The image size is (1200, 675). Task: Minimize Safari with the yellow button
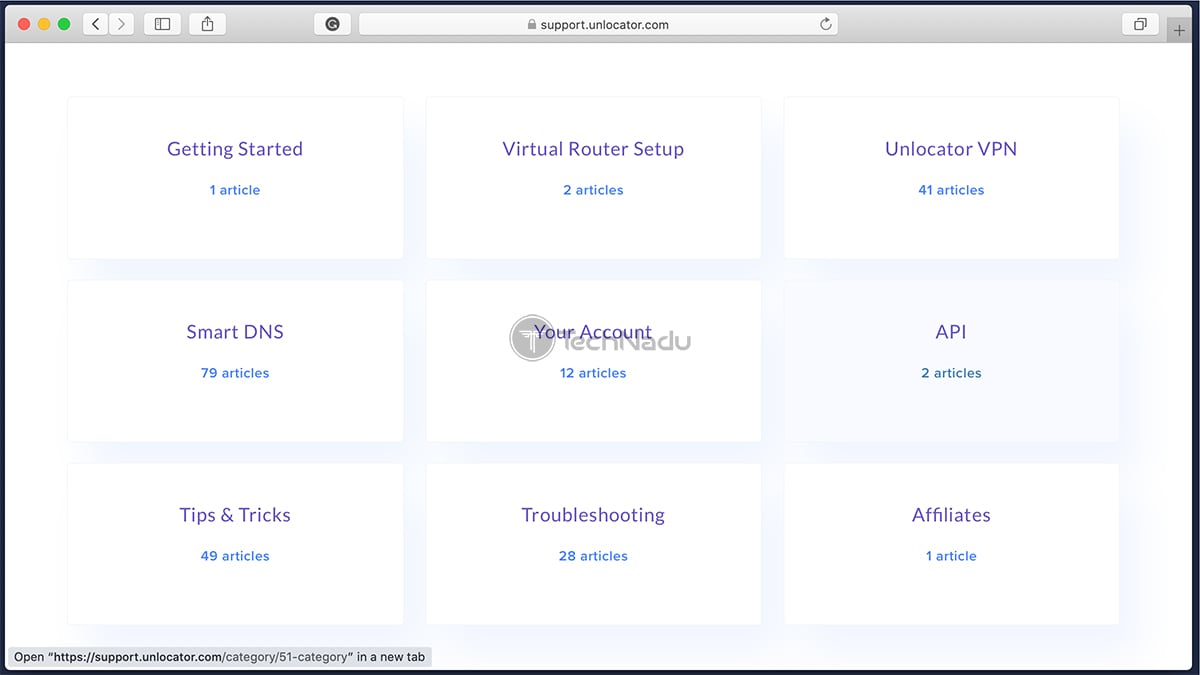coord(44,24)
